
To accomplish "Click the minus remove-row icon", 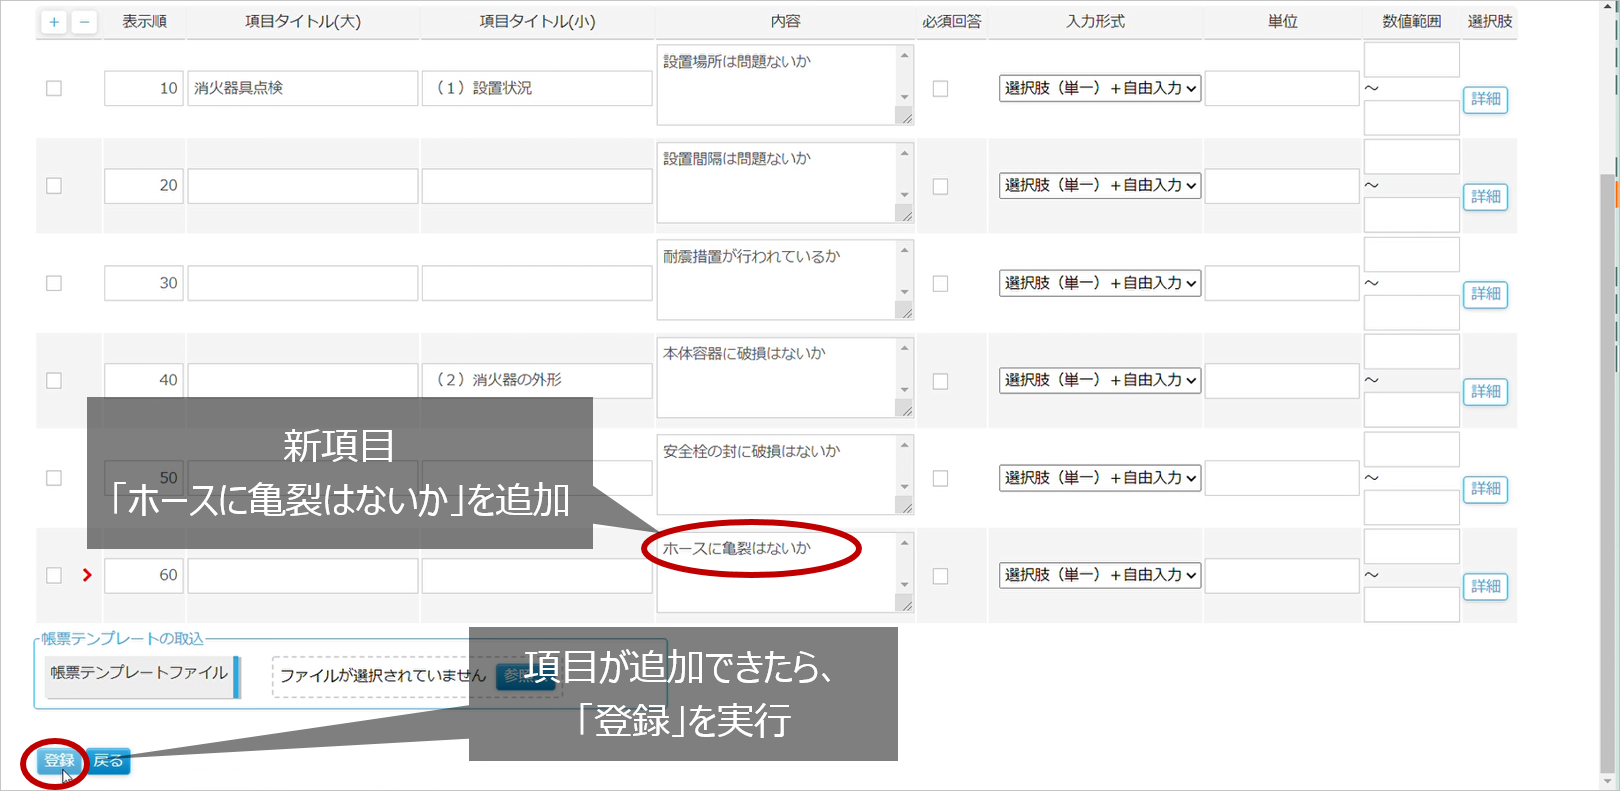I will tap(84, 22).
